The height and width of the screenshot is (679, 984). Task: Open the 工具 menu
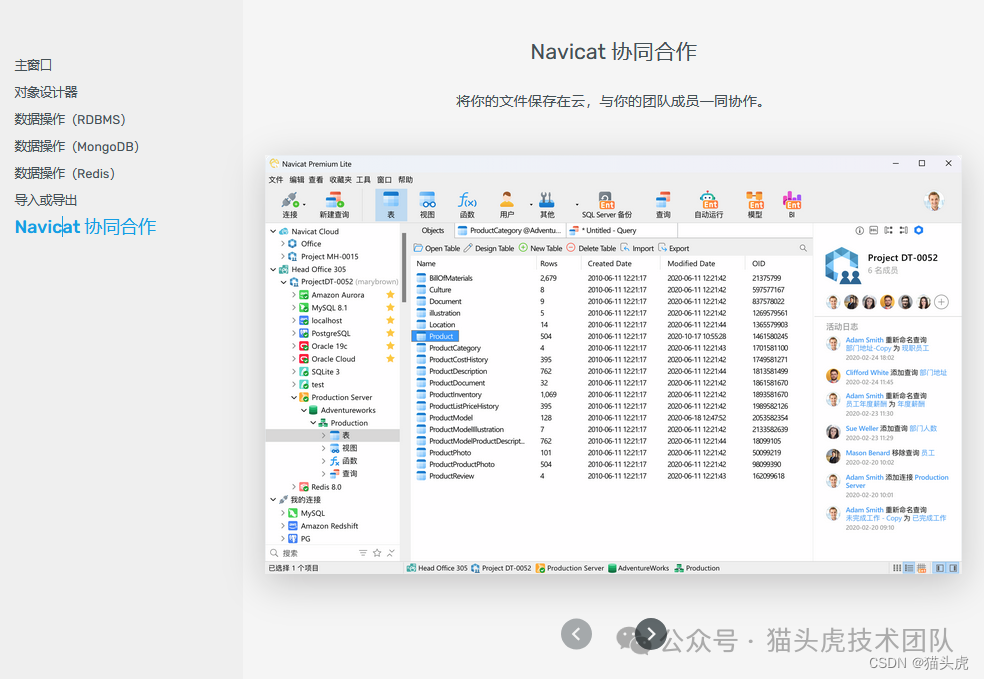point(363,179)
